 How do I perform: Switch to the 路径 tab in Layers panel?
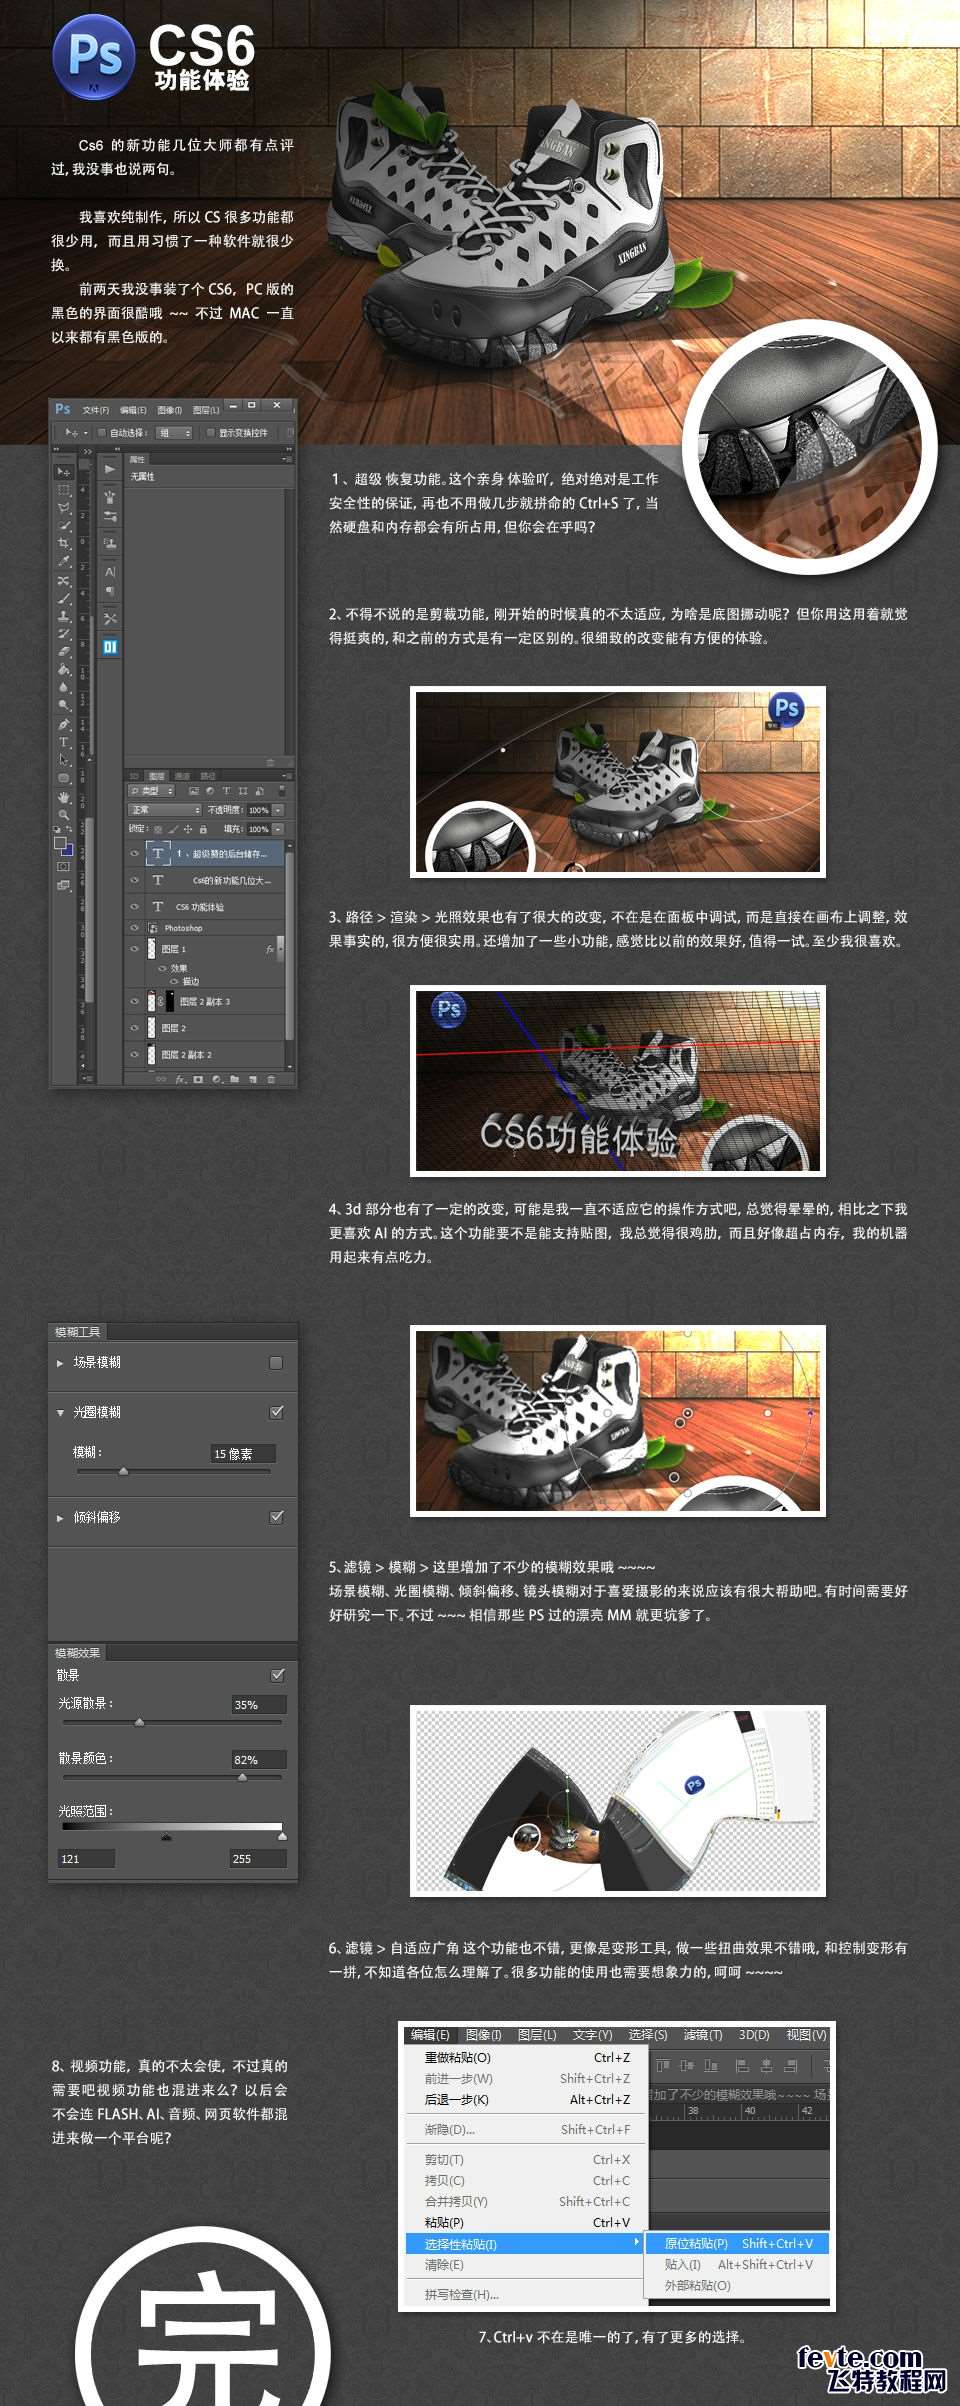(208, 776)
